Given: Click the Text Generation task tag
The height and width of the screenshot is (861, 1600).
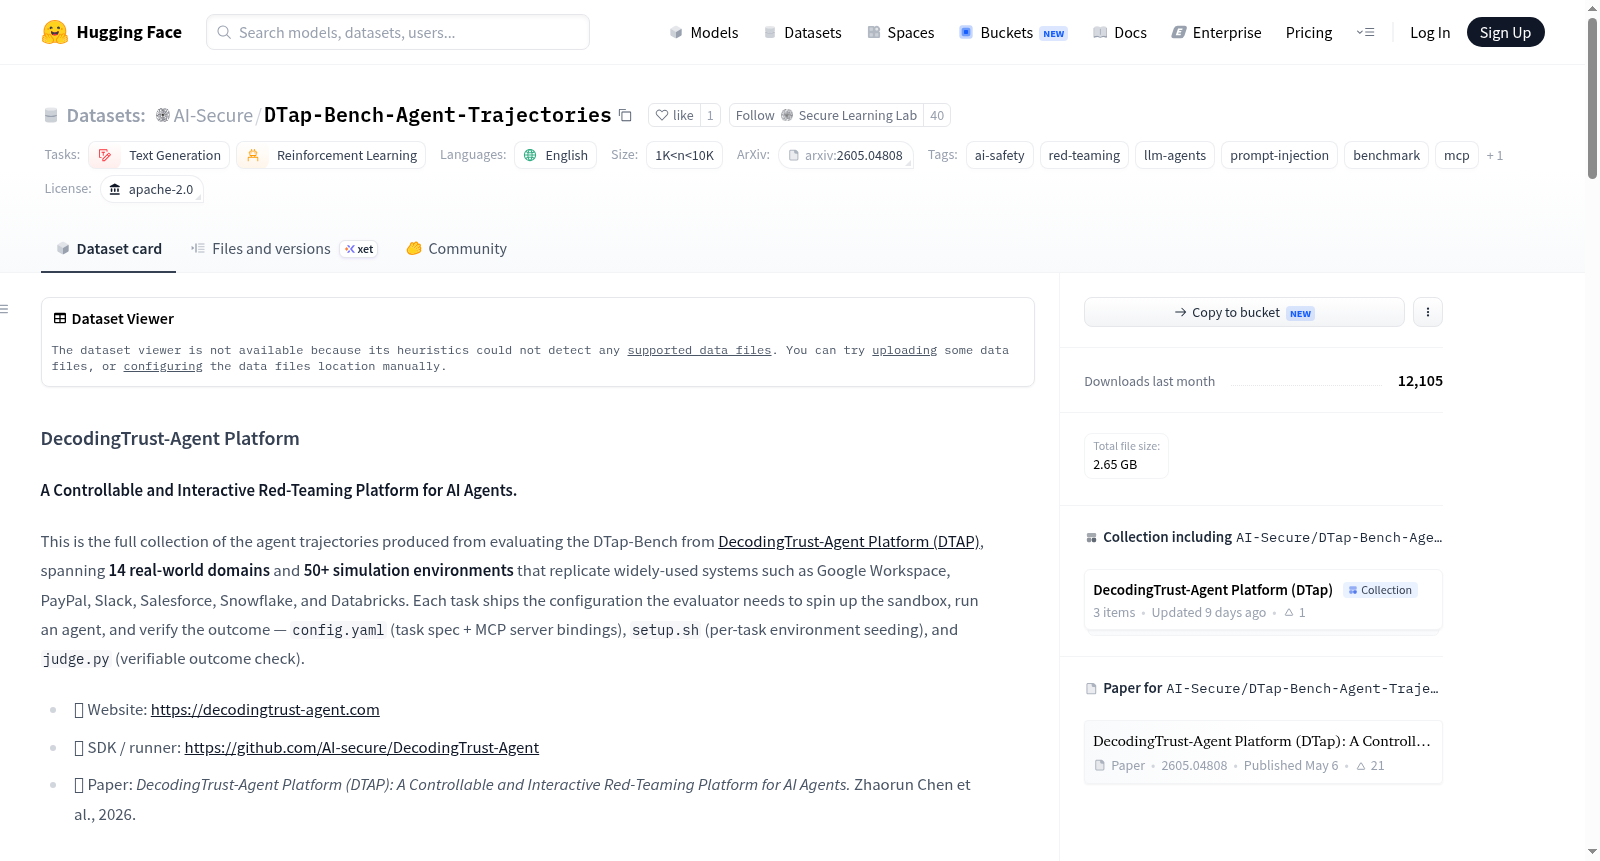Looking at the screenshot, I should [159, 155].
